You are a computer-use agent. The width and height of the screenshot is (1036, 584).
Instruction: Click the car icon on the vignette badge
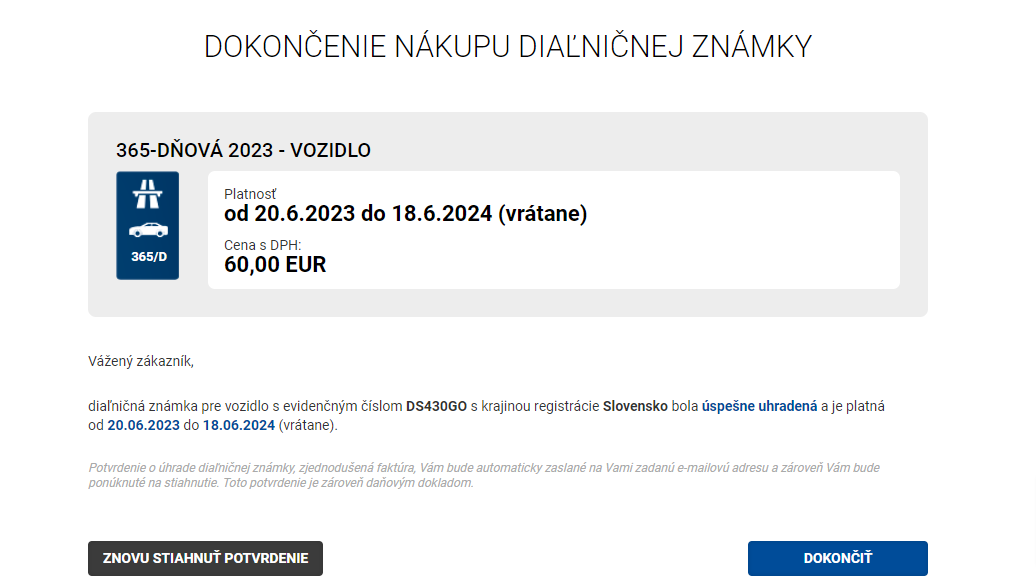click(x=148, y=229)
